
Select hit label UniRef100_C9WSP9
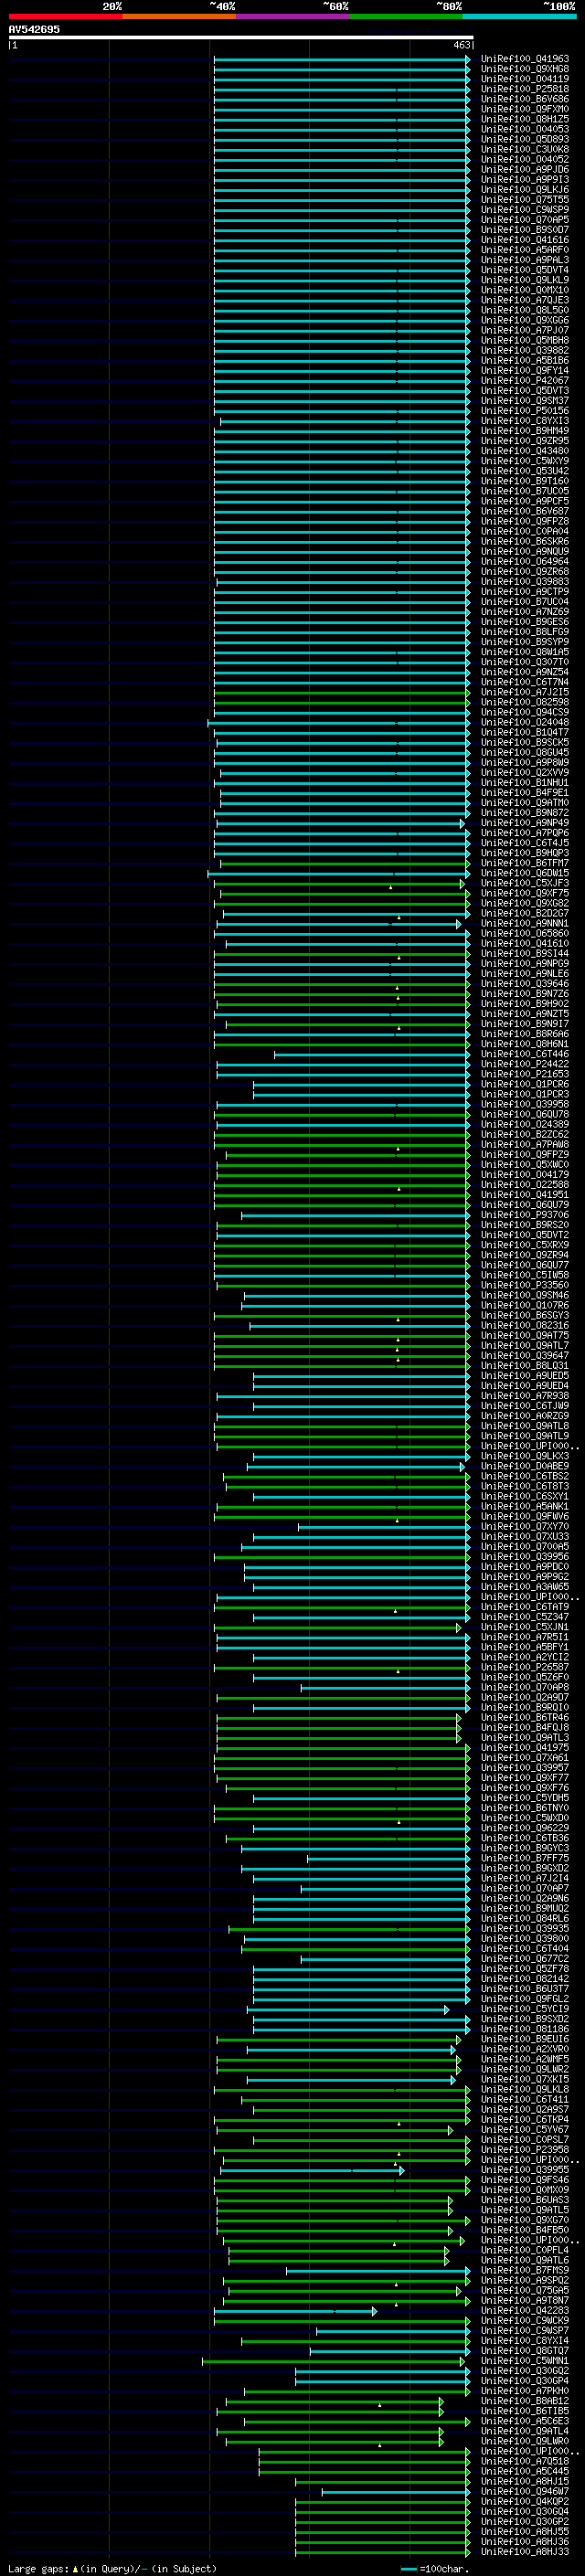(x=524, y=210)
